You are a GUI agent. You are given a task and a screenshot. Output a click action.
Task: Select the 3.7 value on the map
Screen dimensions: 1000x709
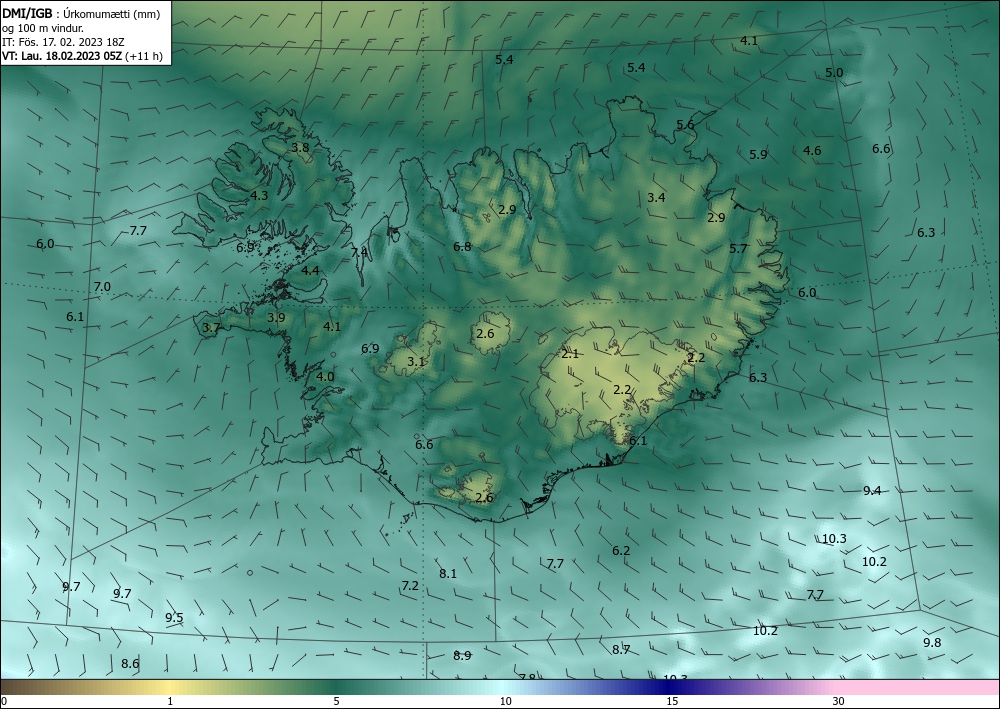(211, 328)
